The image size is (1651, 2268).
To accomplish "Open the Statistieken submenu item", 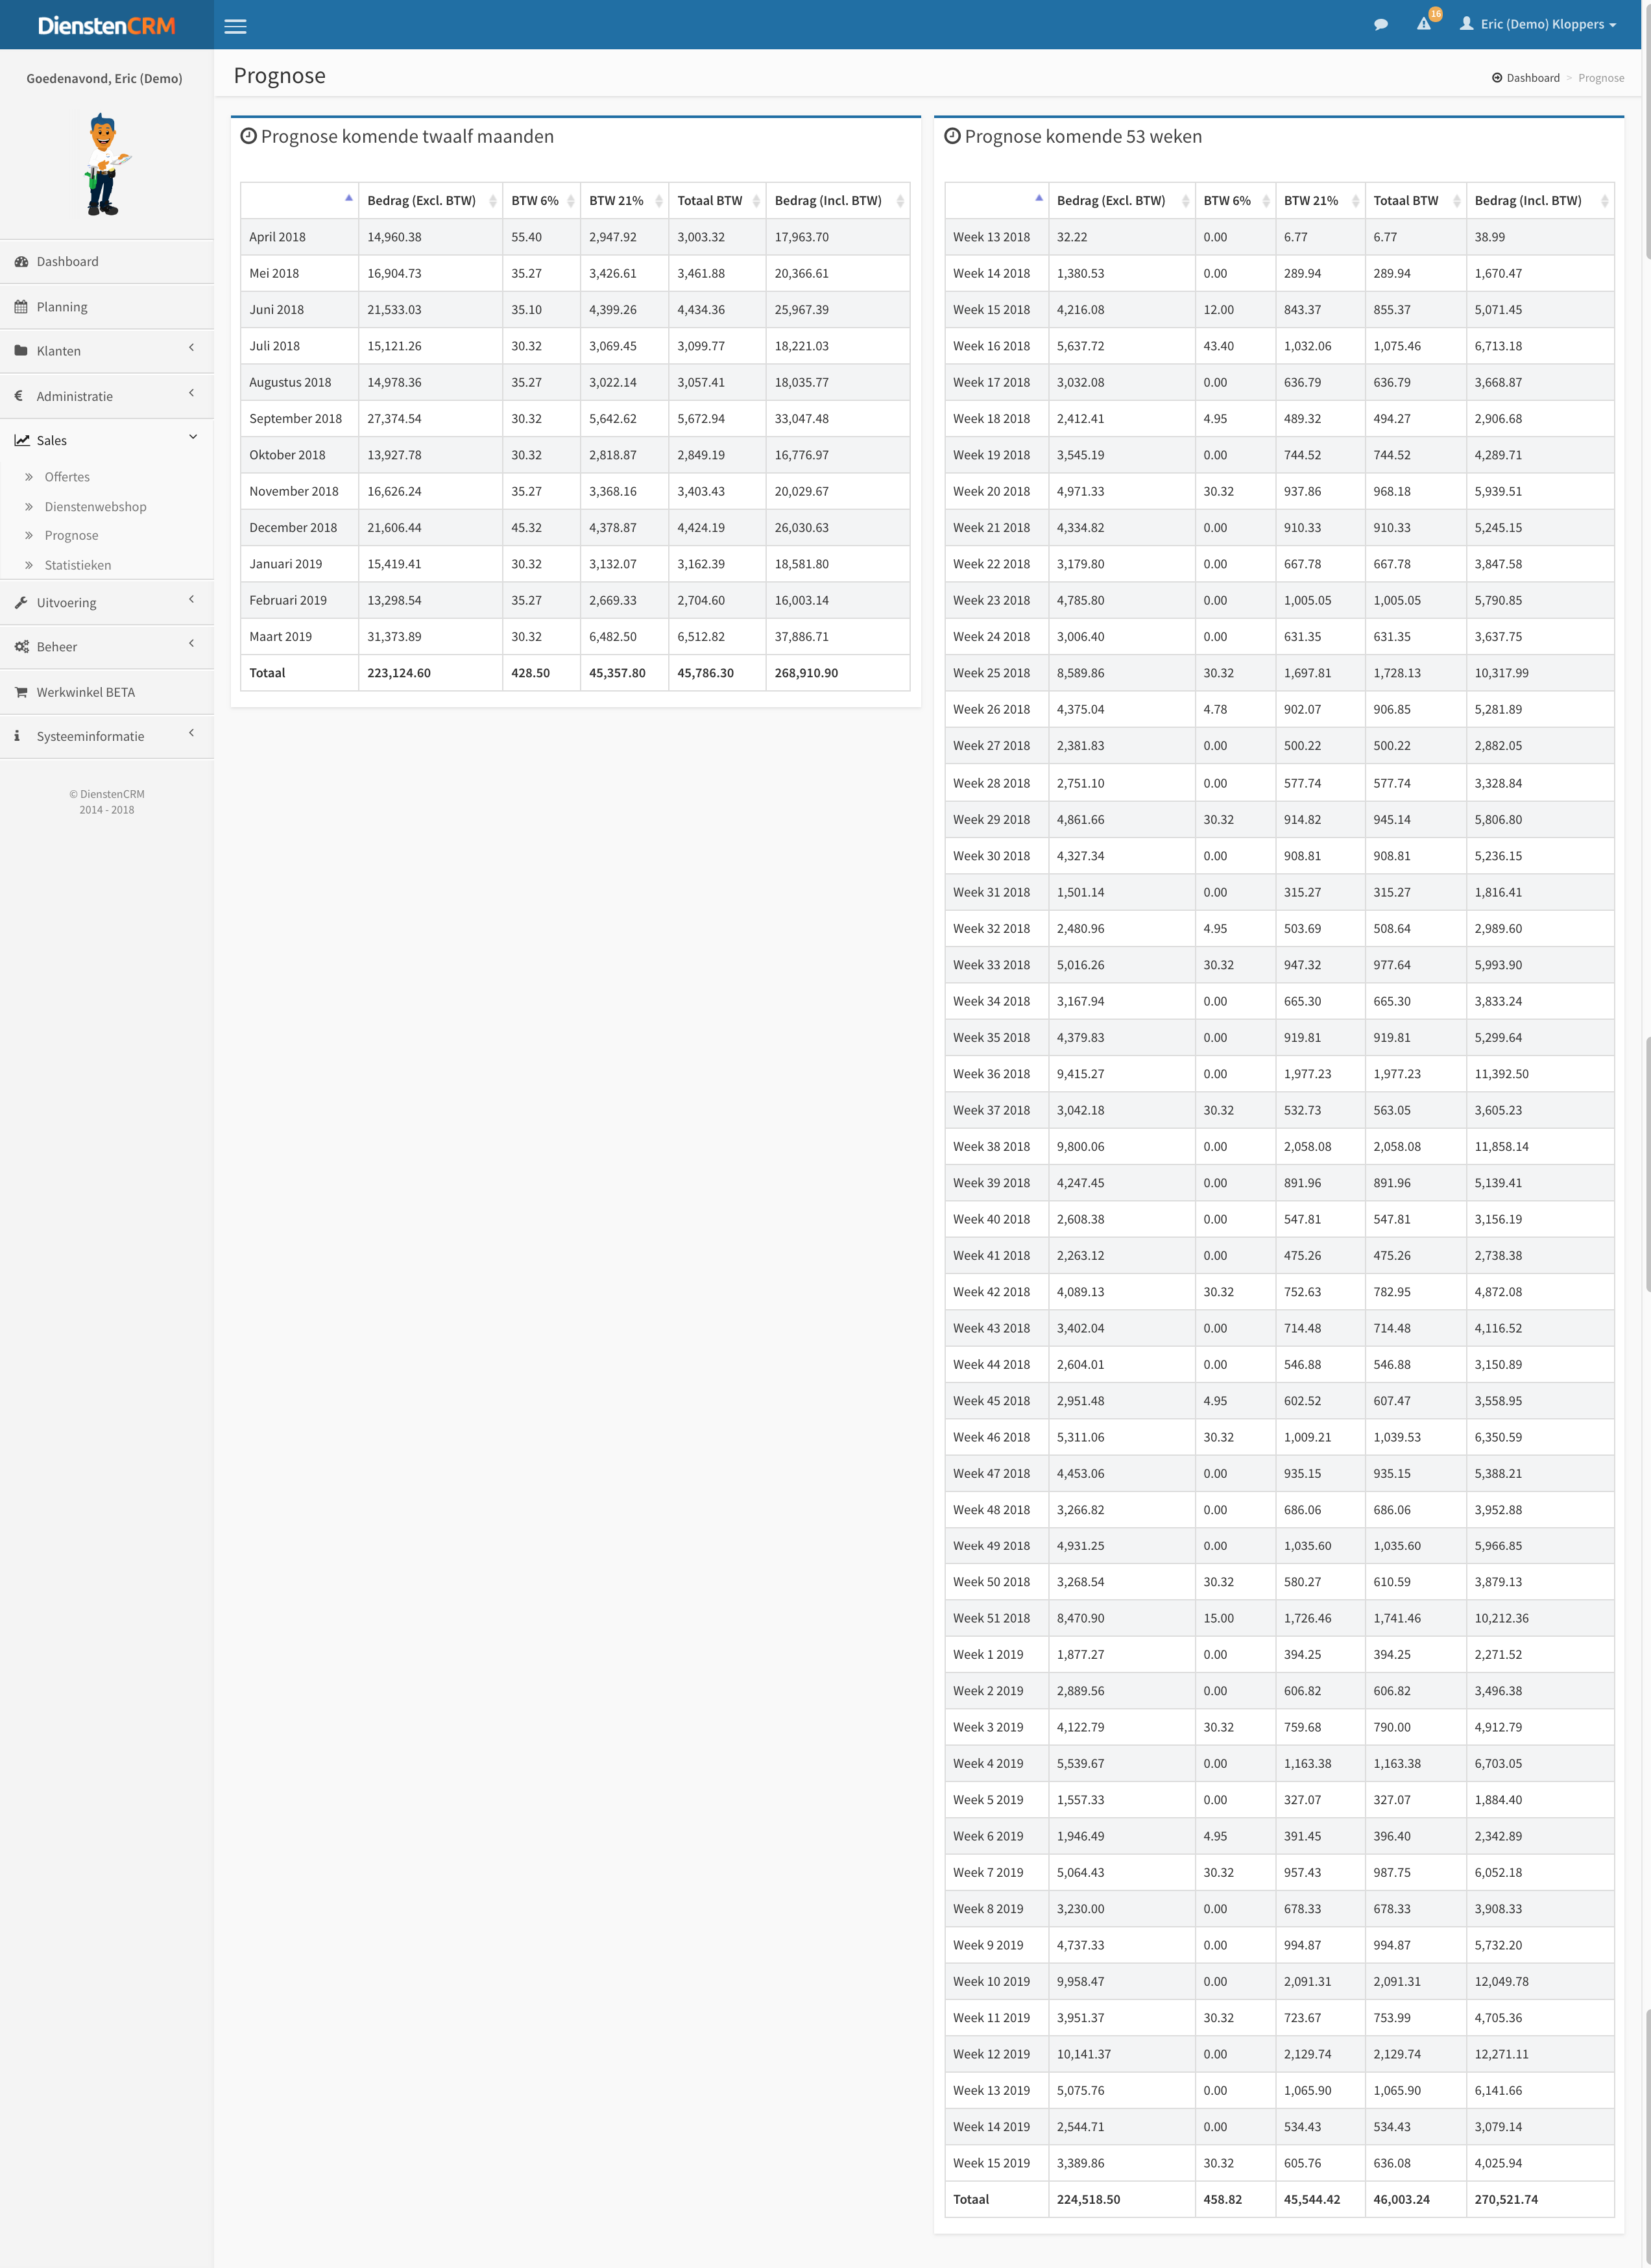I will coord(78,565).
